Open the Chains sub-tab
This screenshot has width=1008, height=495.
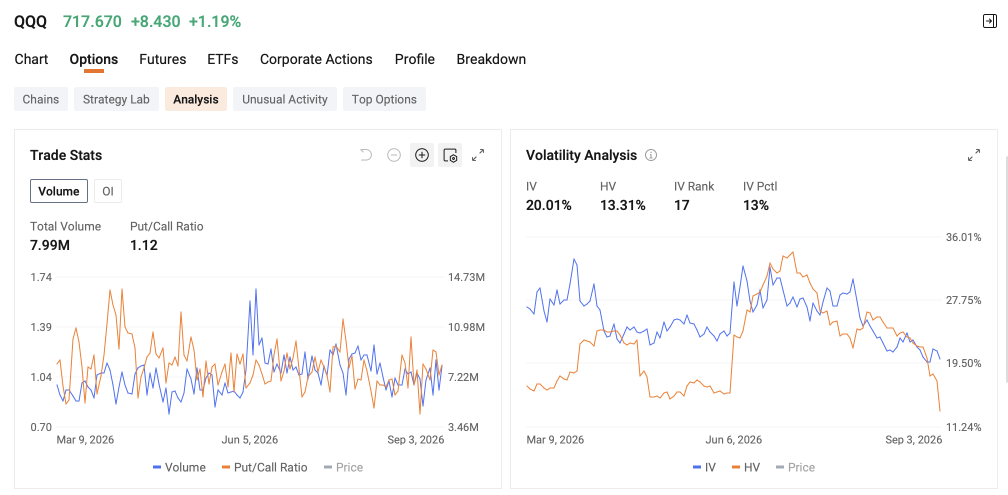40,99
